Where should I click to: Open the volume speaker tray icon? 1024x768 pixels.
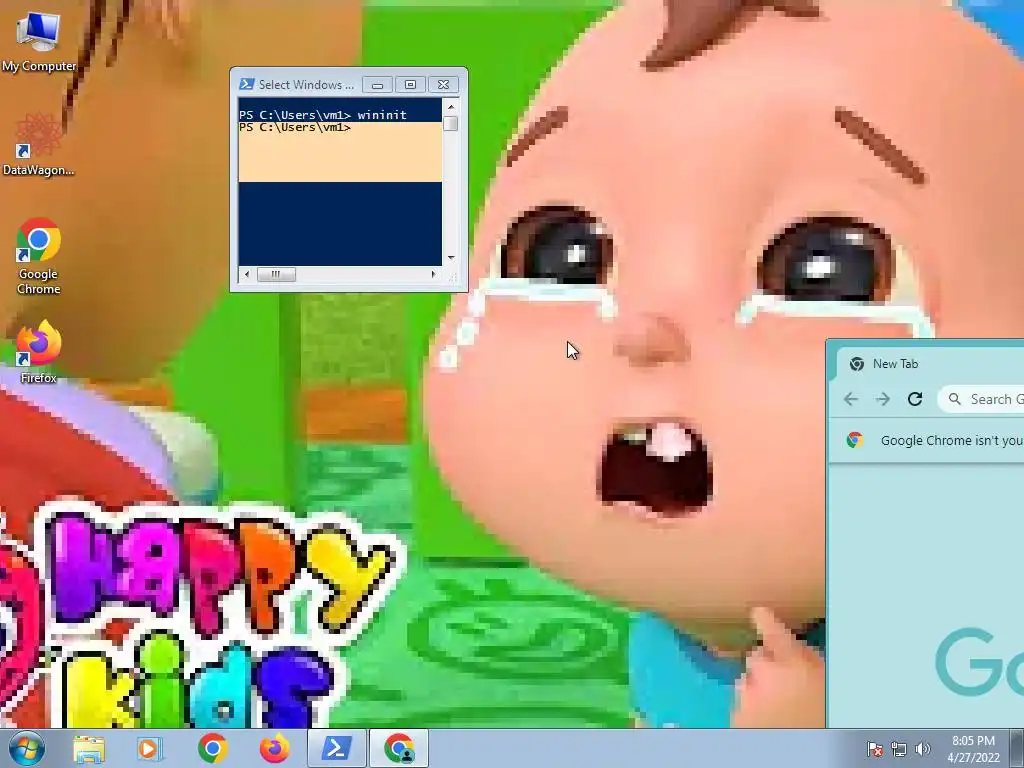coord(922,749)
